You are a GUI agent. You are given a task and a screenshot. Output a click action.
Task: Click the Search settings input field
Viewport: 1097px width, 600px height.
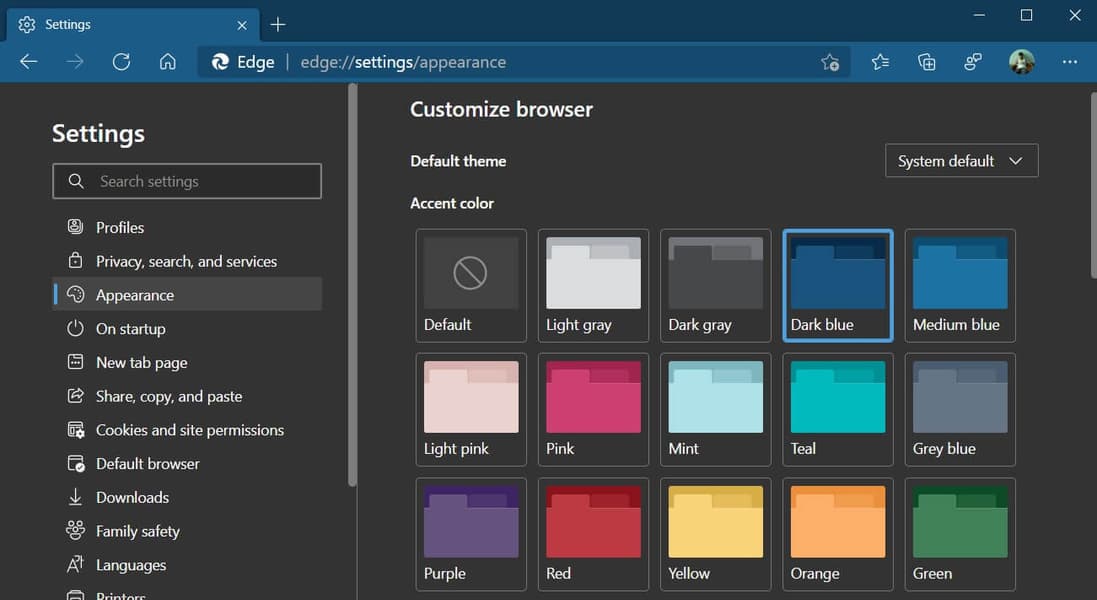pos(187,181)
